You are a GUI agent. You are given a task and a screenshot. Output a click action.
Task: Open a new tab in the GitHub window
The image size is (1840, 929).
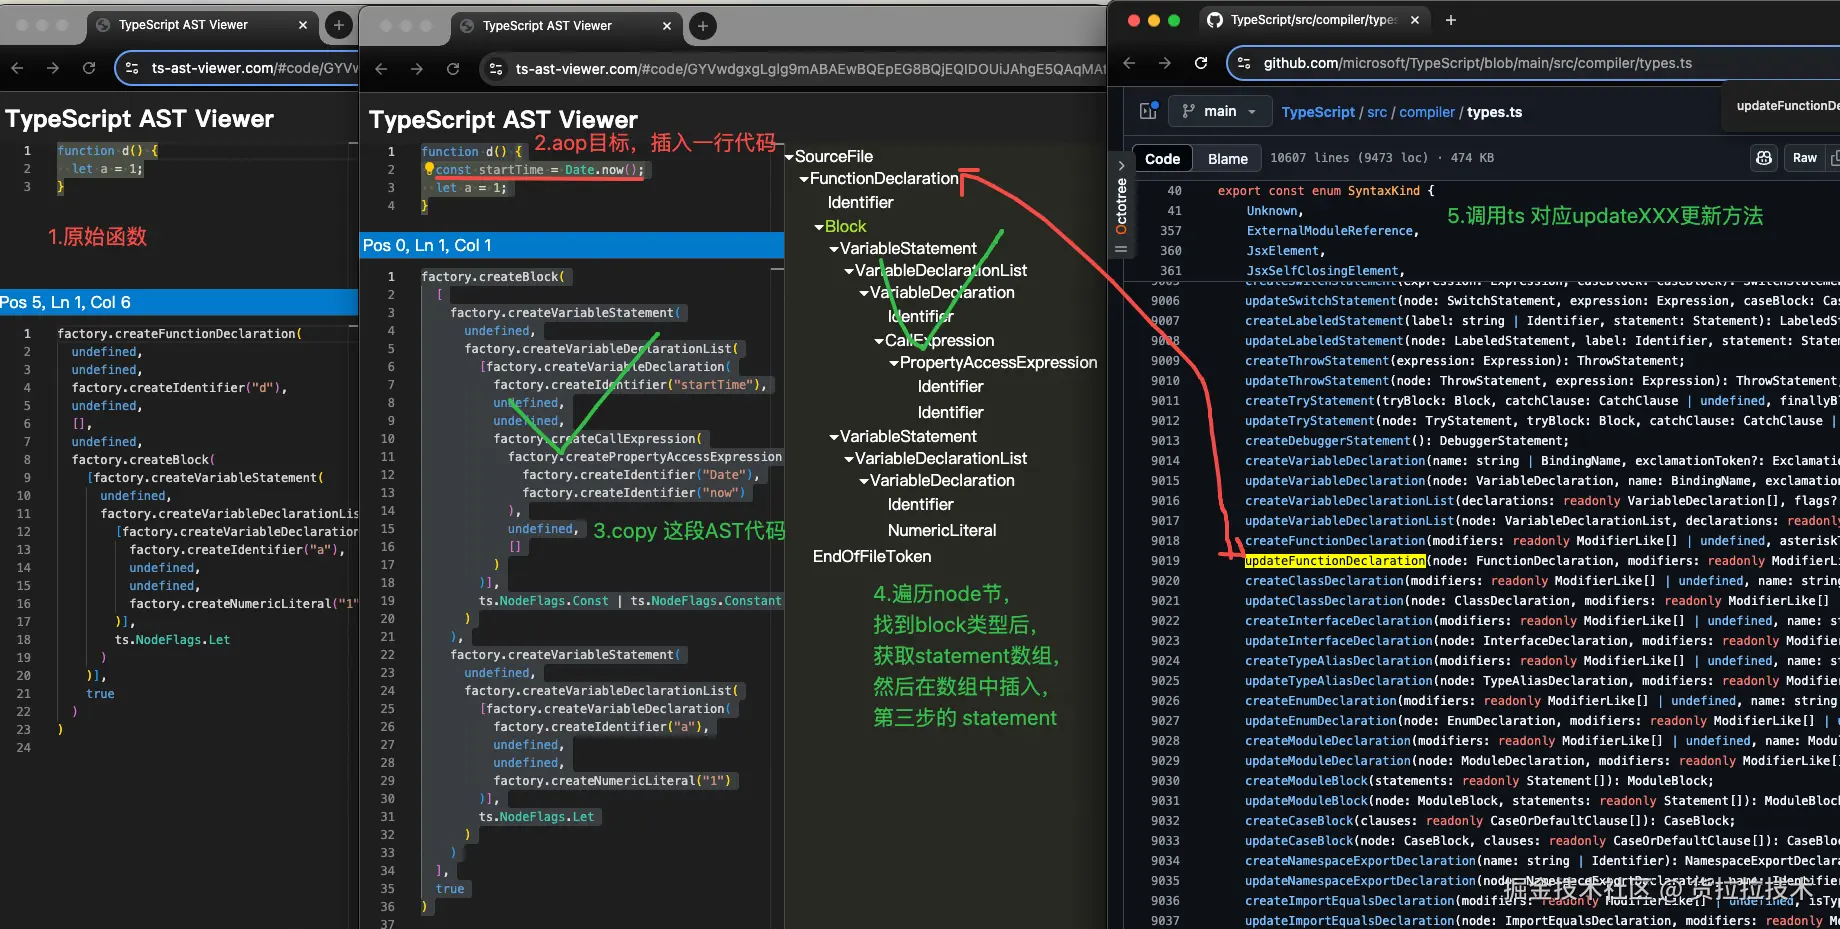click(x=1451, y=20)
